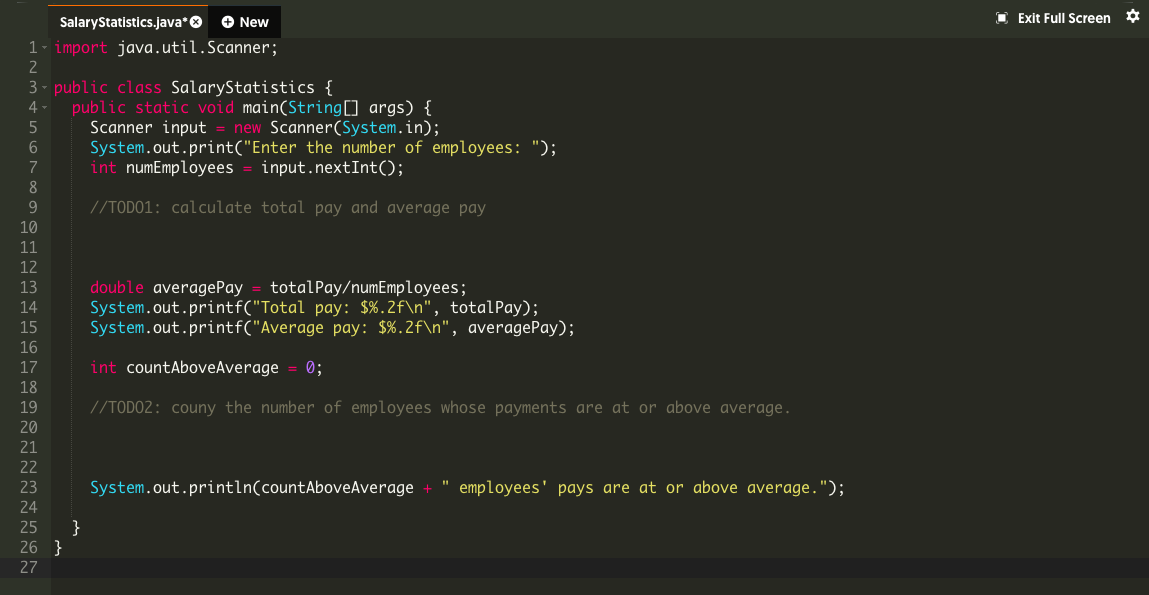The width and height of the screenshot is (1149, 595).
Task: Collapse the SalaryStatistics class on line 3
Action: click(44, 87)
